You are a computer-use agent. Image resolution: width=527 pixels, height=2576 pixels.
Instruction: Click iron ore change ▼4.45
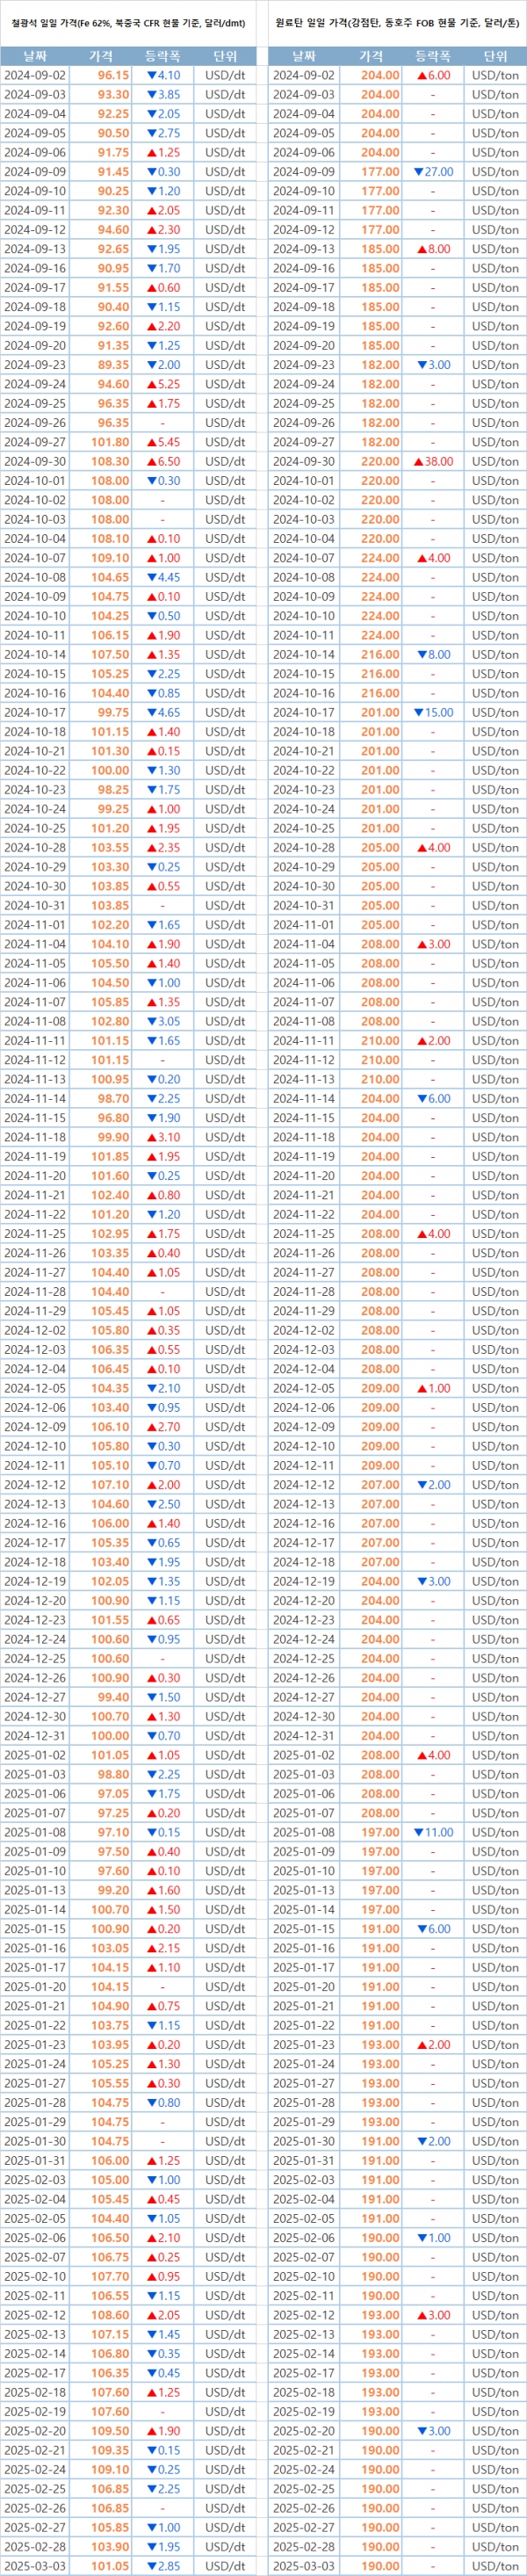tap(163, 577)
